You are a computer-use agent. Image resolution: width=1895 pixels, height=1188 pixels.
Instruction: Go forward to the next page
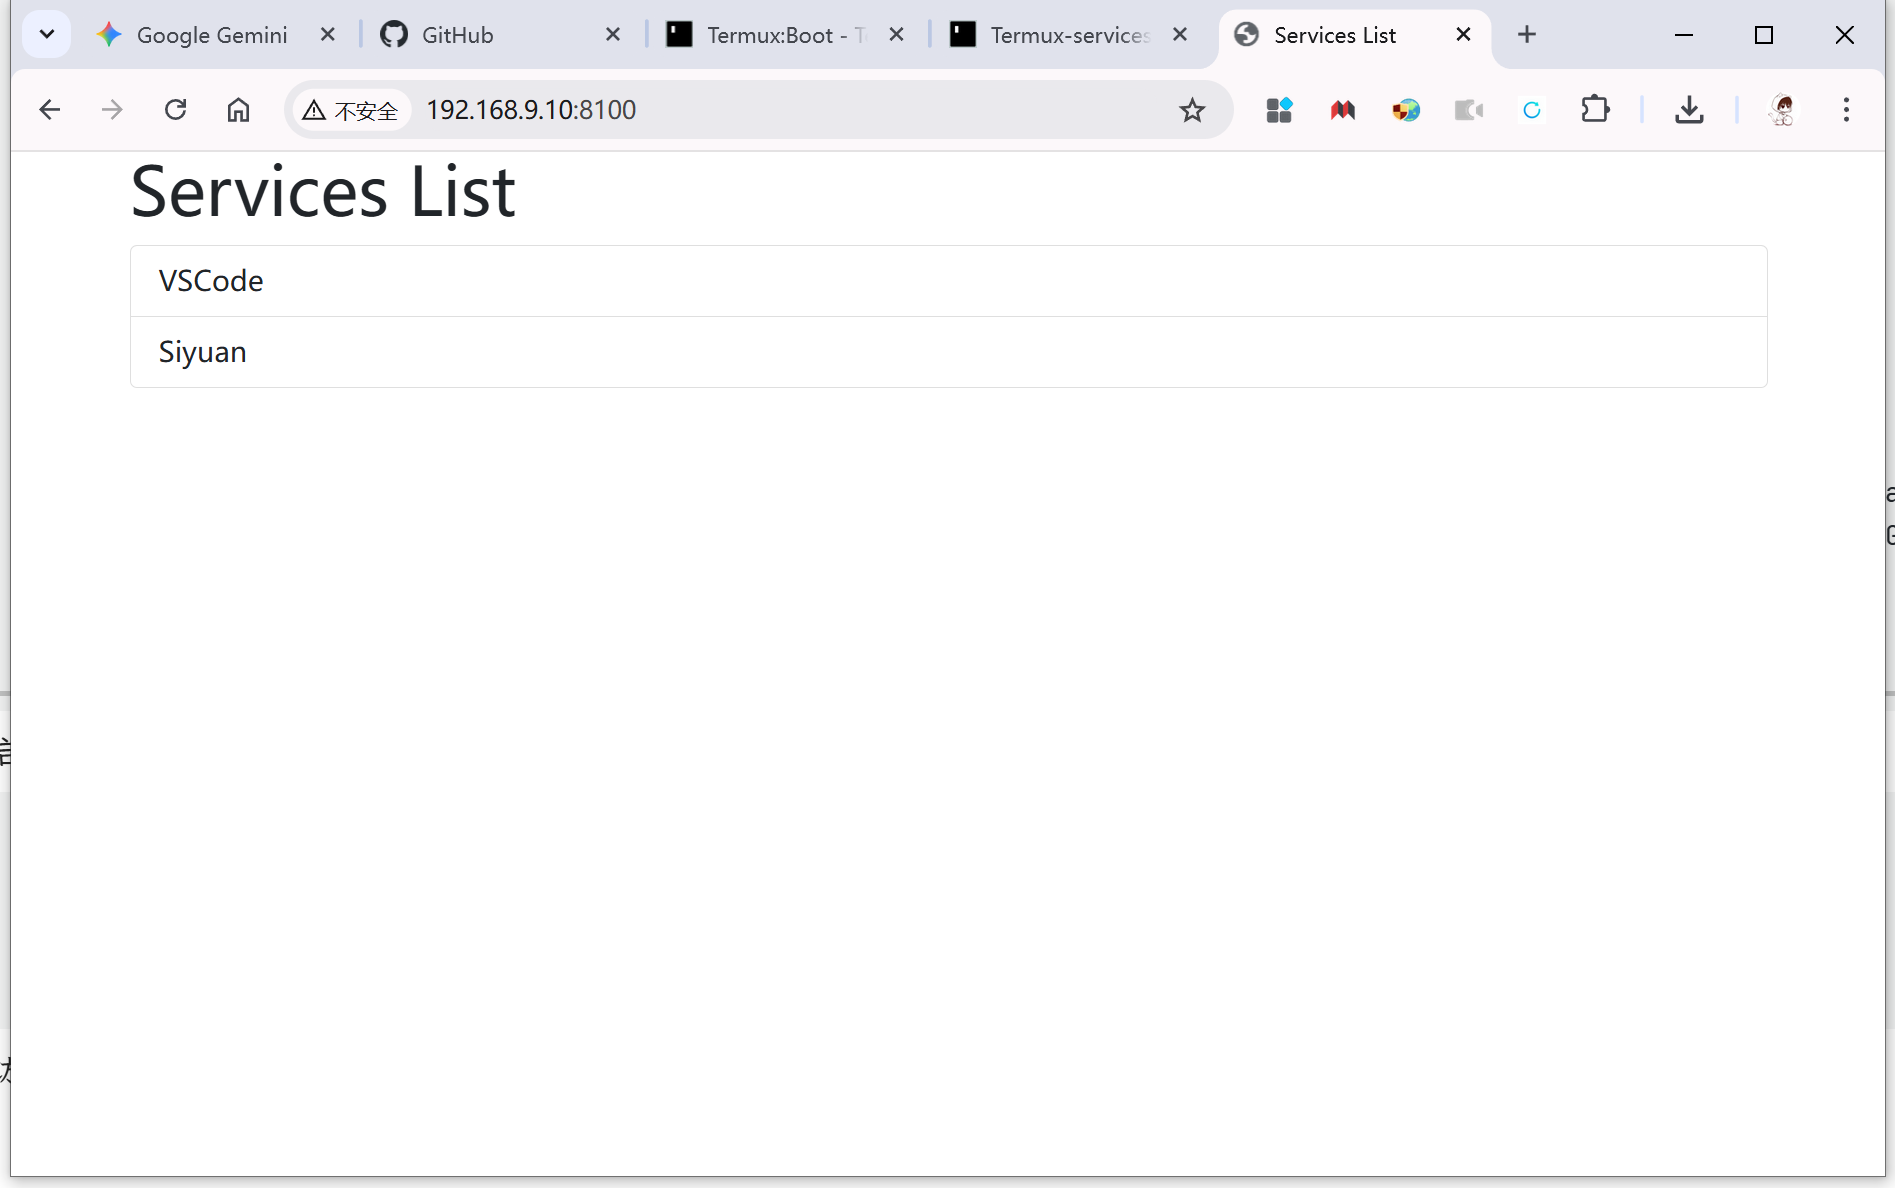(x=112, y=110)
